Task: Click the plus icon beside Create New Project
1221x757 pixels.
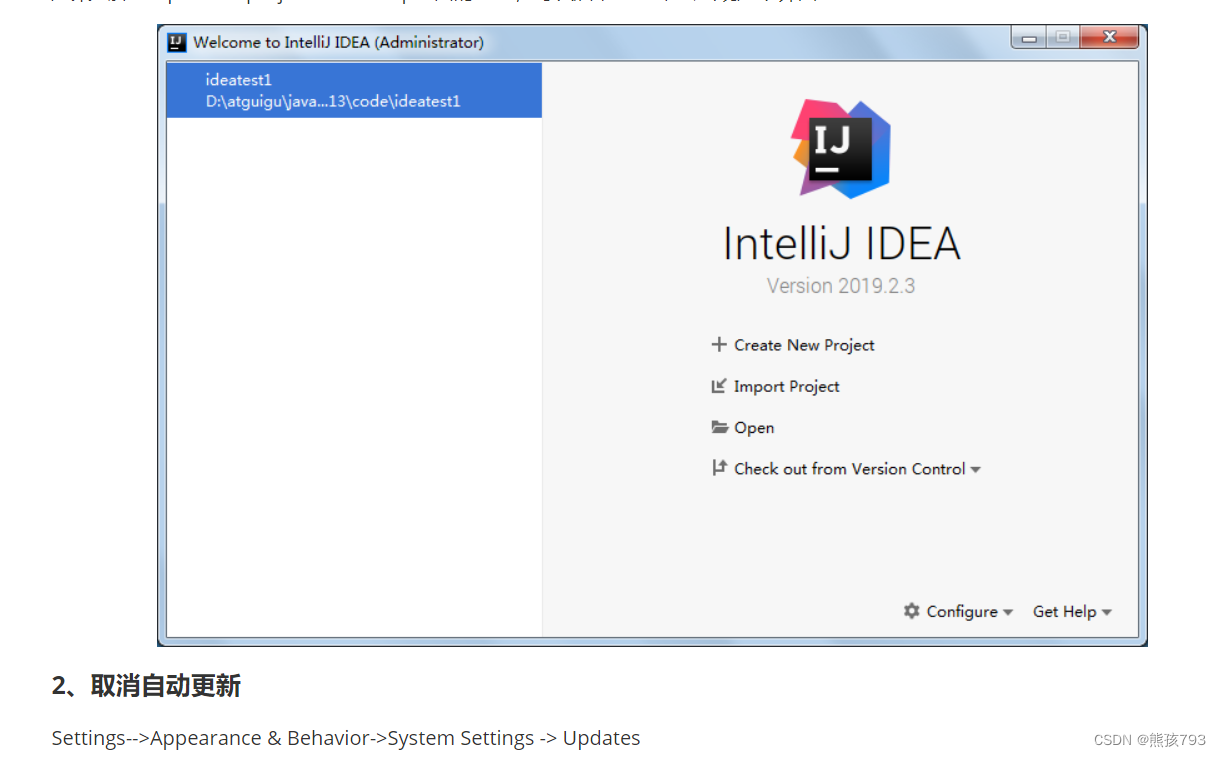Action: pos(718,345)
